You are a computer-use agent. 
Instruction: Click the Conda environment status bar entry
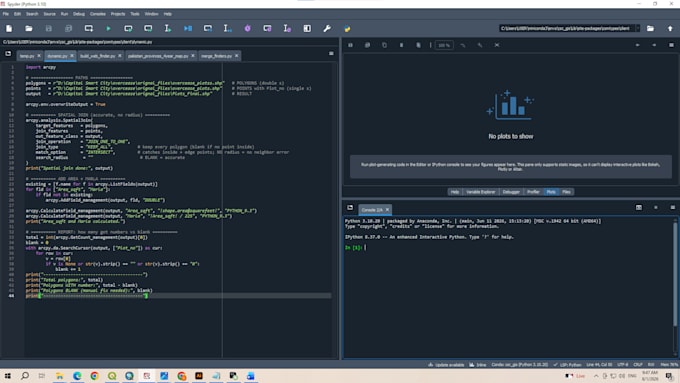coord(520,365)
